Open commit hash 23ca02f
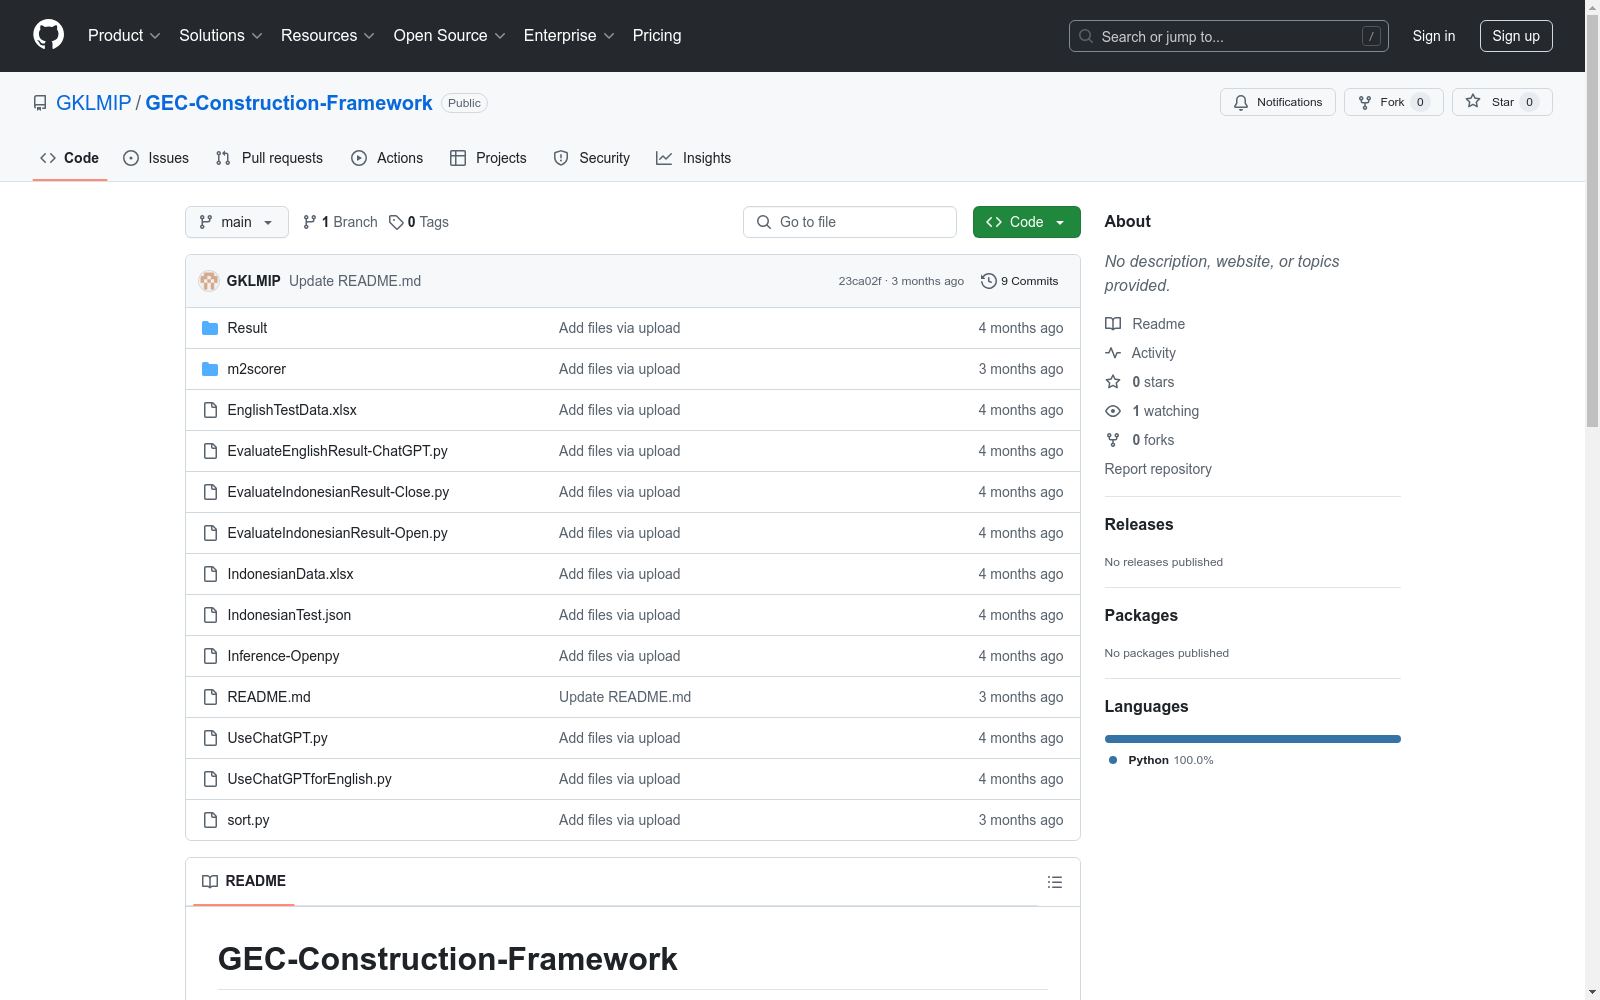Image resolution: width=1600 pixels, height=1000 pixels. click(860, 281)
